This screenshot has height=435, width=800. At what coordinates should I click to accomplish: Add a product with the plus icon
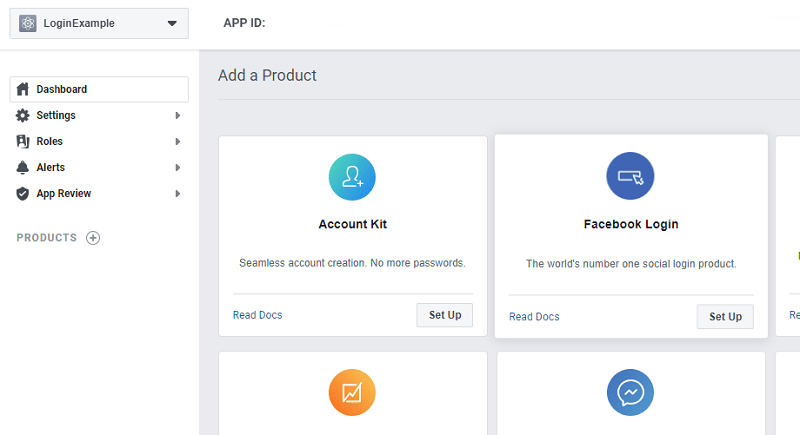point(93,238)
